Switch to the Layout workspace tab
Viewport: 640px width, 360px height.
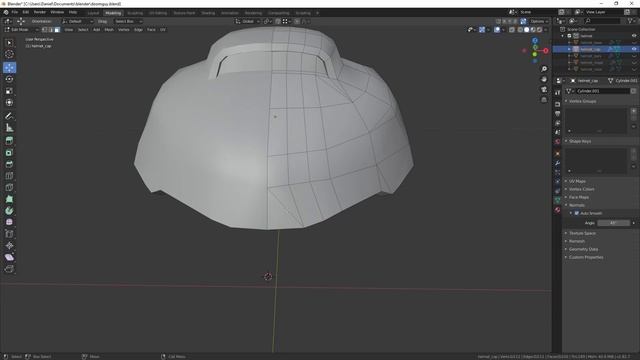point(93,13)
